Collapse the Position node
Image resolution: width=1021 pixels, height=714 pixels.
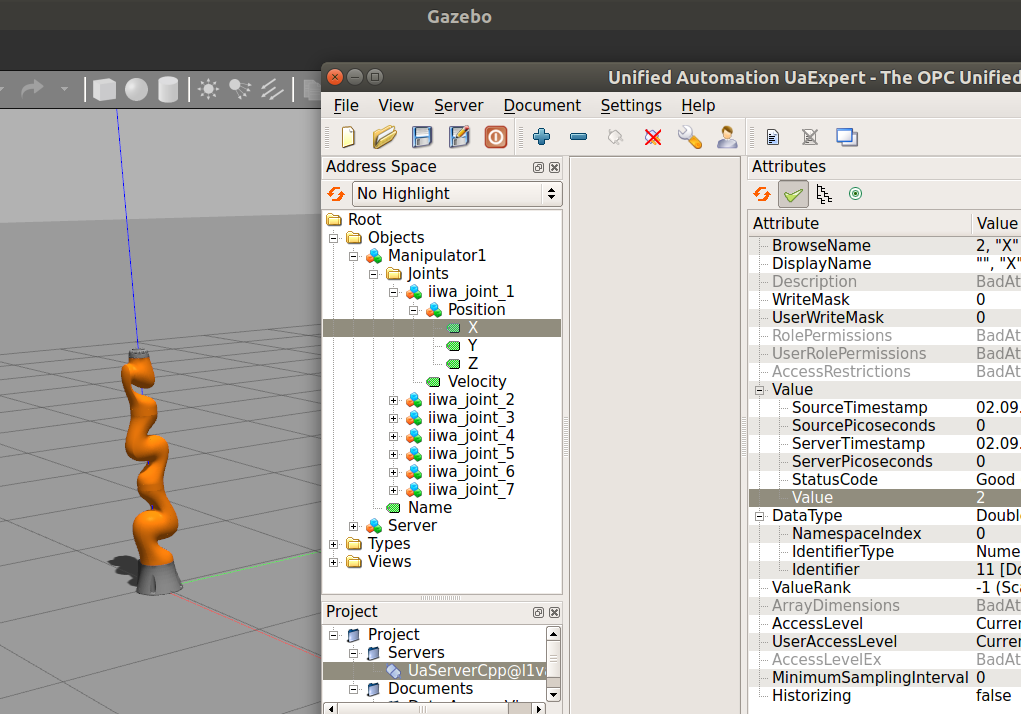tap(413, 310)
